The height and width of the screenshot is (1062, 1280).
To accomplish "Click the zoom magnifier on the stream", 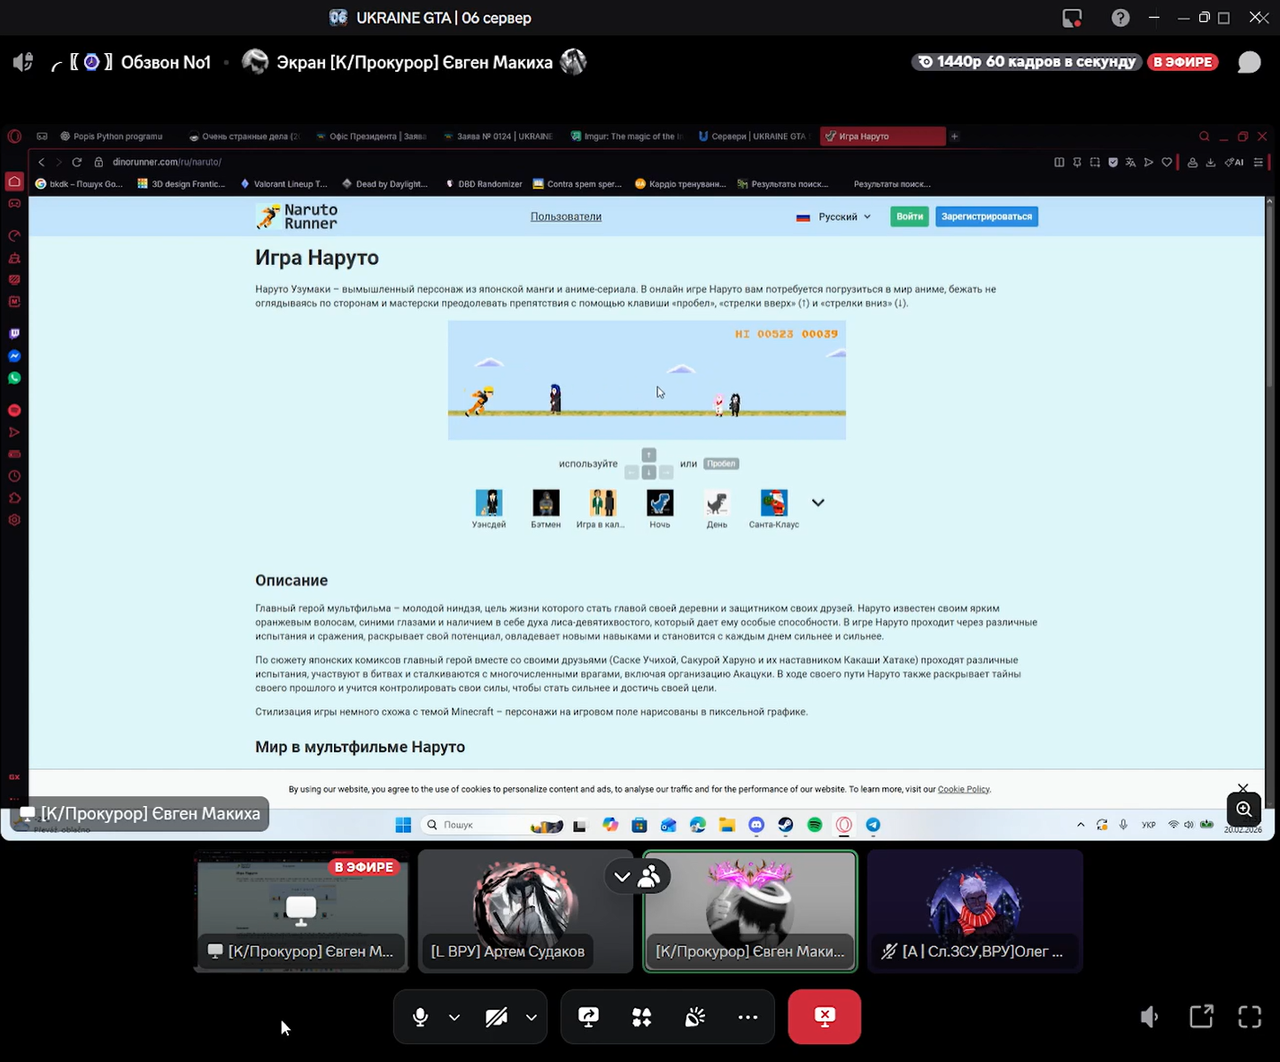I will pos(1244,809).
